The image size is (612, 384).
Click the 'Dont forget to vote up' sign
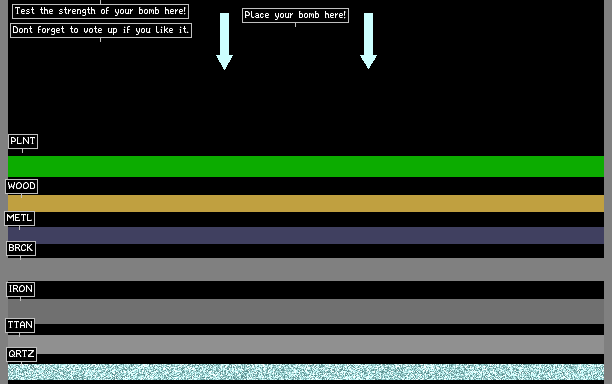point(101,30)
